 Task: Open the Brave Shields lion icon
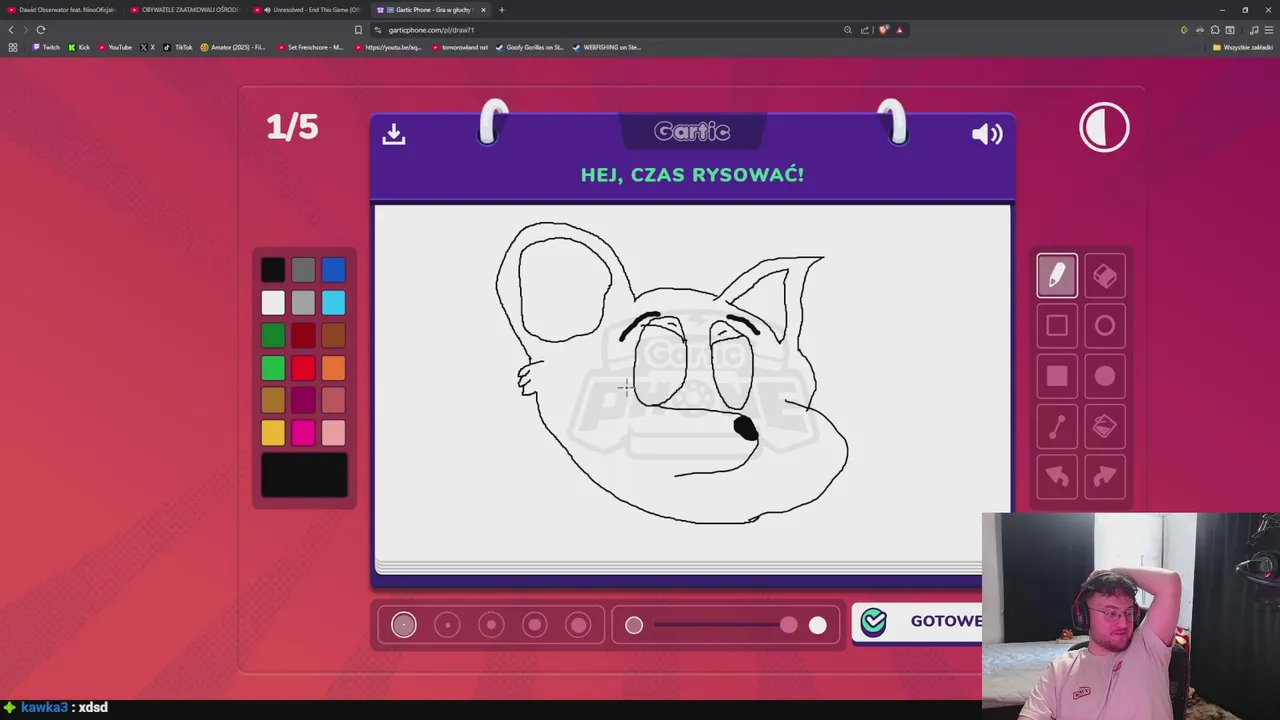point(883,30)
